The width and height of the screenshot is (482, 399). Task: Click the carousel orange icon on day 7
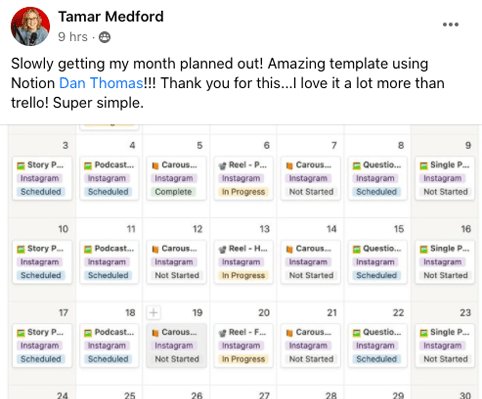[289, 166]
